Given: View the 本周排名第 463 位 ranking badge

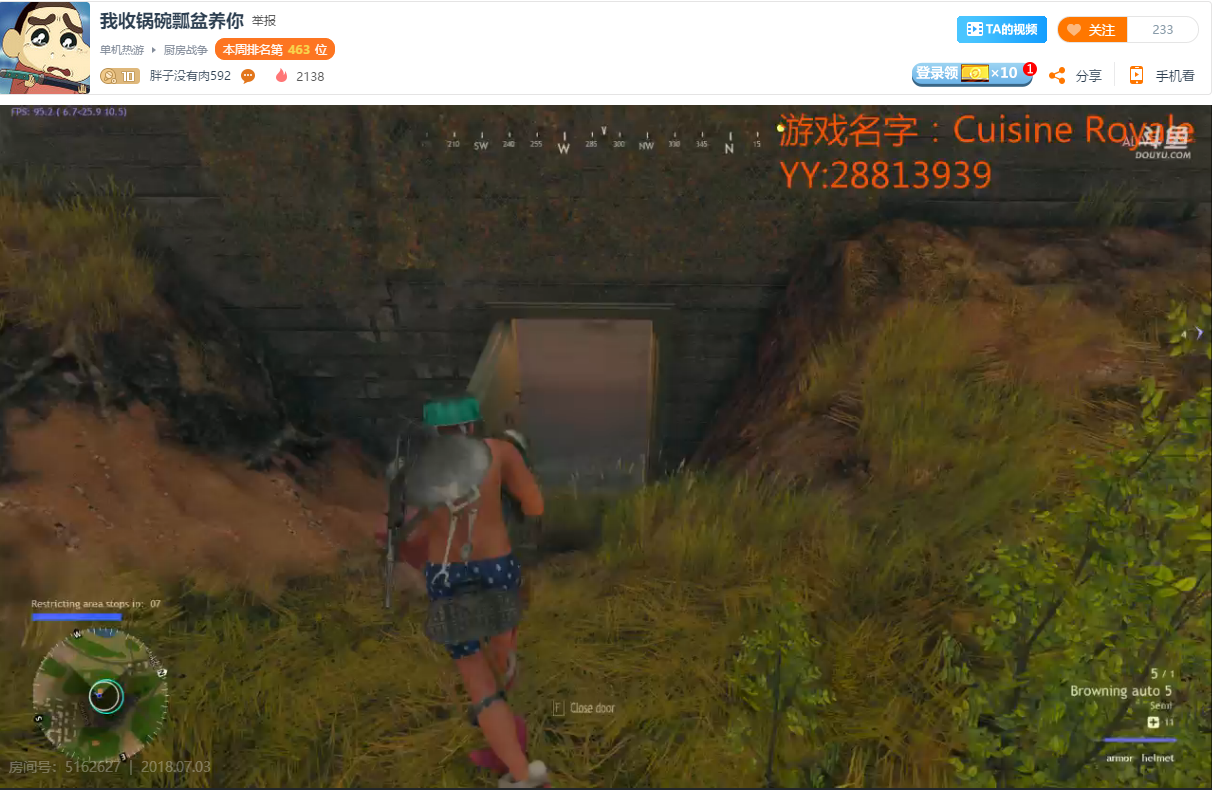Looking at the screenshot, I should [275, 49].
